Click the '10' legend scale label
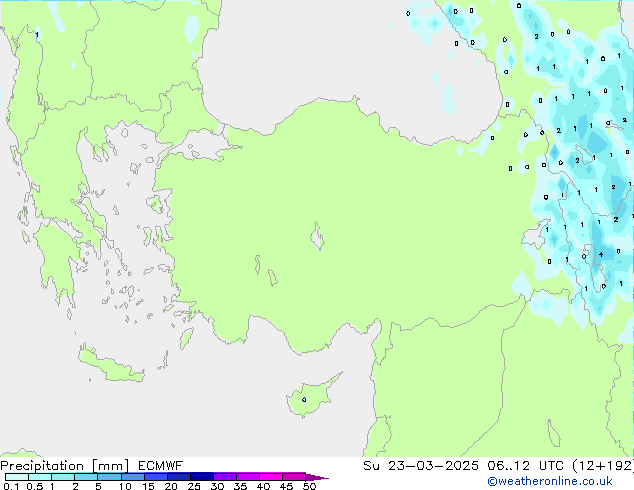Screen dimensions: 634x490 tap(125, 486)
